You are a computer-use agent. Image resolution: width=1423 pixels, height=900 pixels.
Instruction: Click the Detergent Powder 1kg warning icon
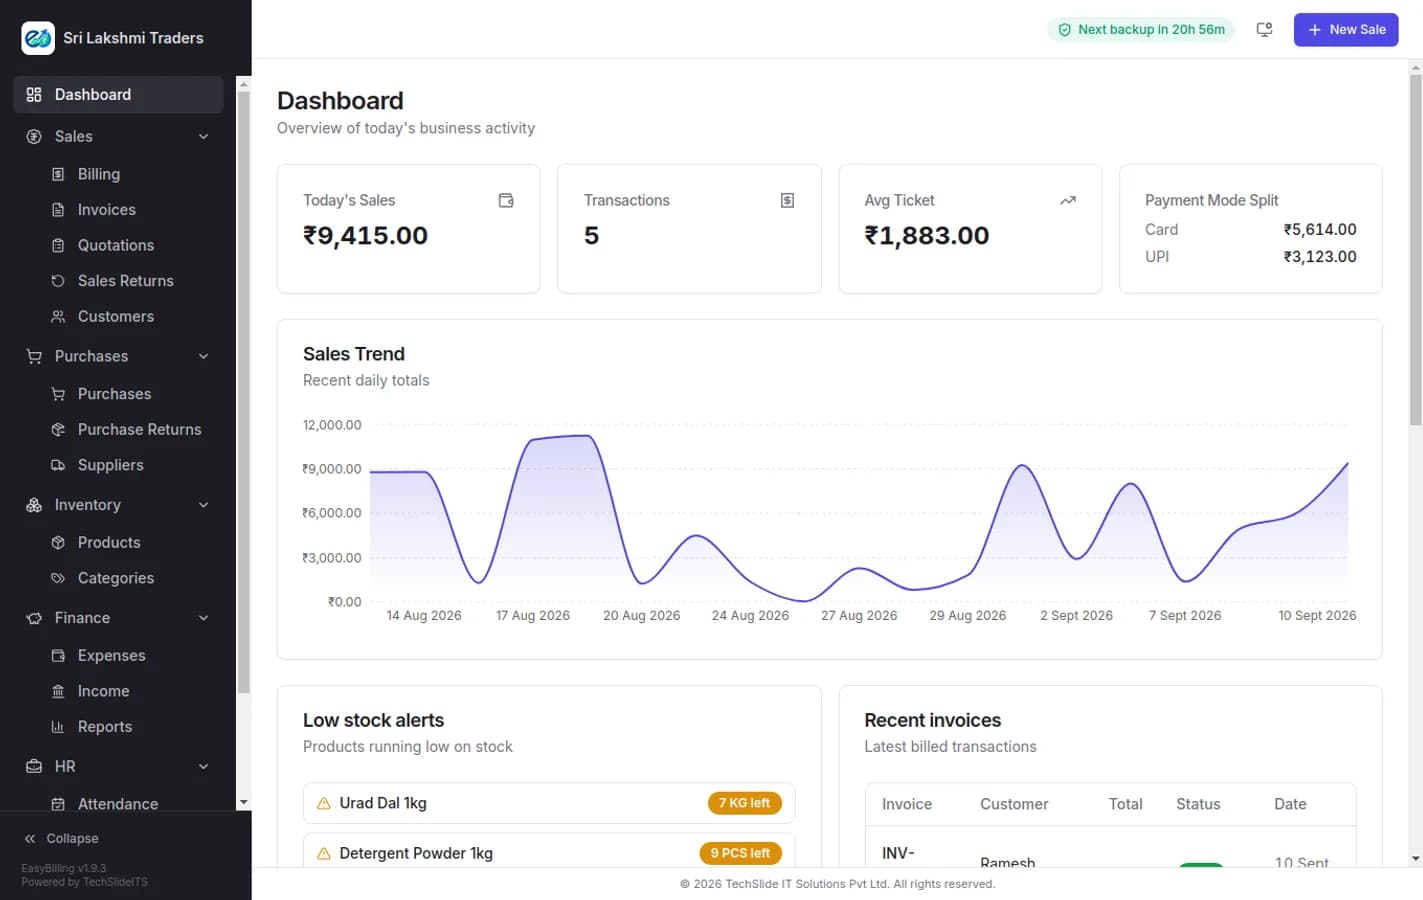coord(323,853)
